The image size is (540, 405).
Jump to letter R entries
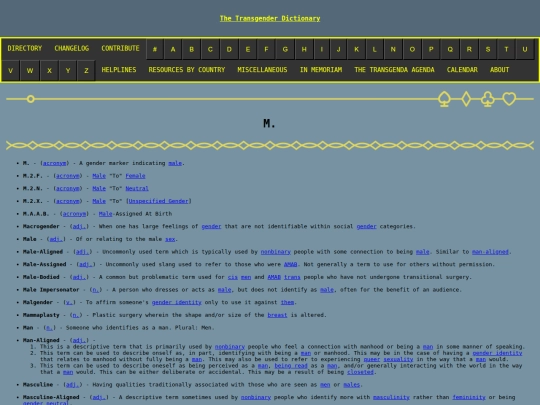click(469, 49)
